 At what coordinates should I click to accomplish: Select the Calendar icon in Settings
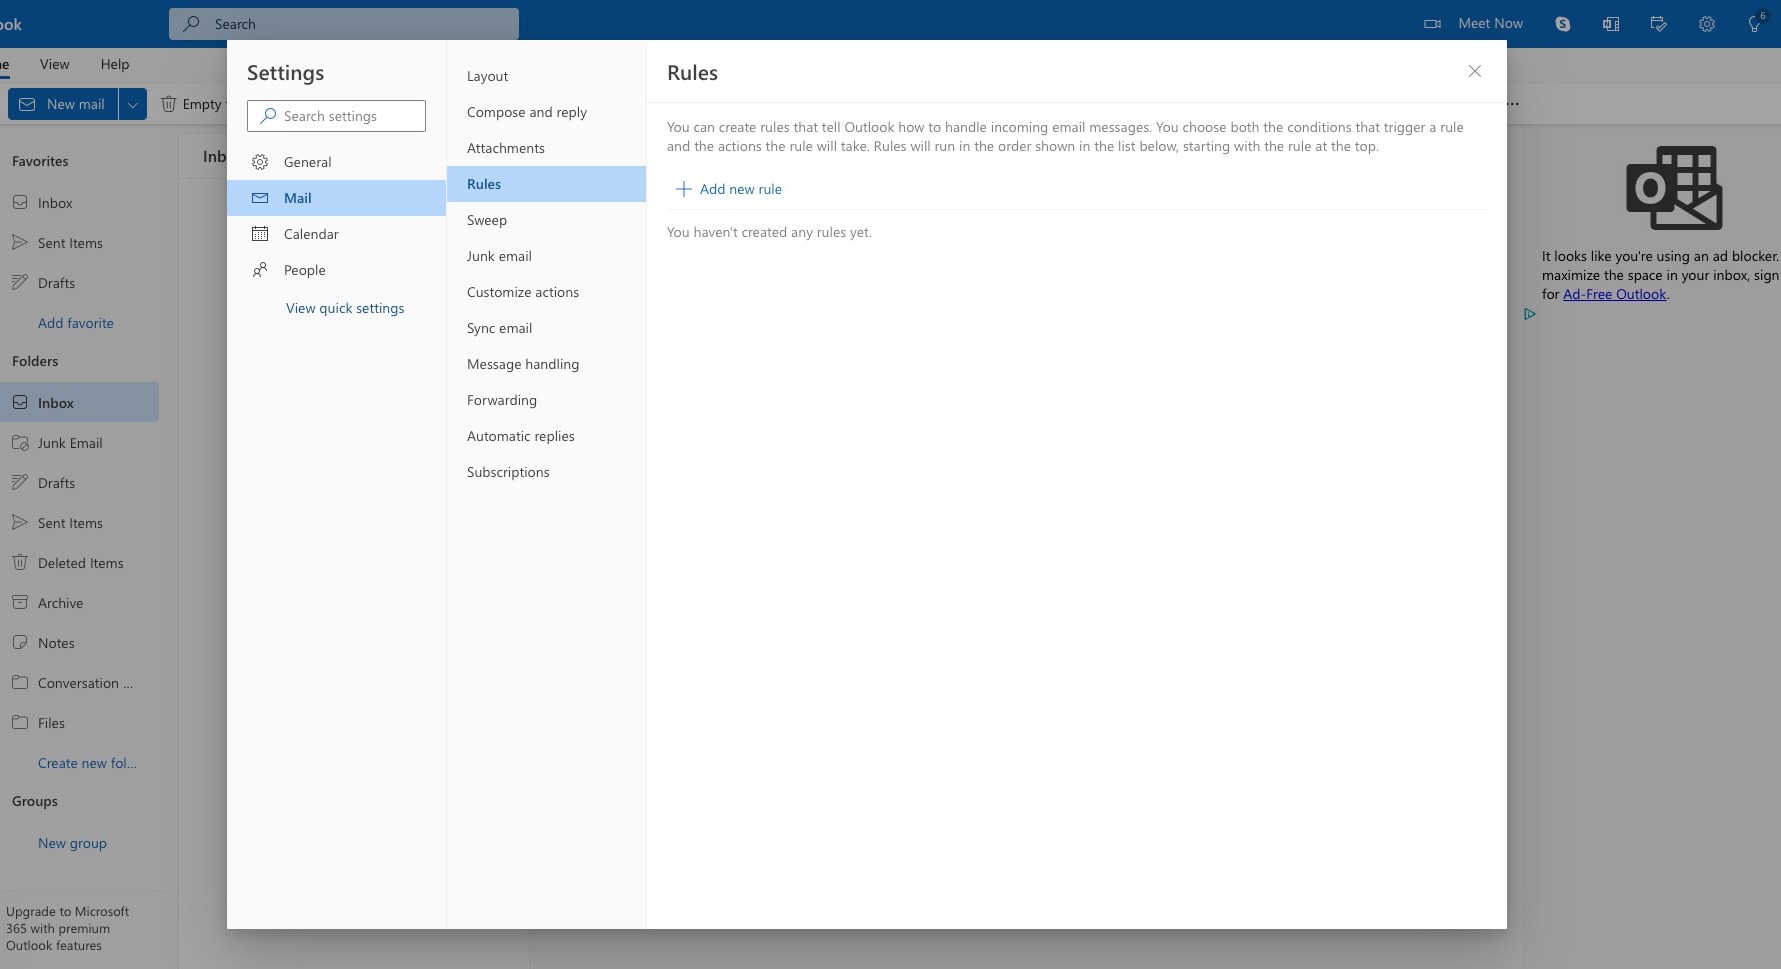[260, 234]
